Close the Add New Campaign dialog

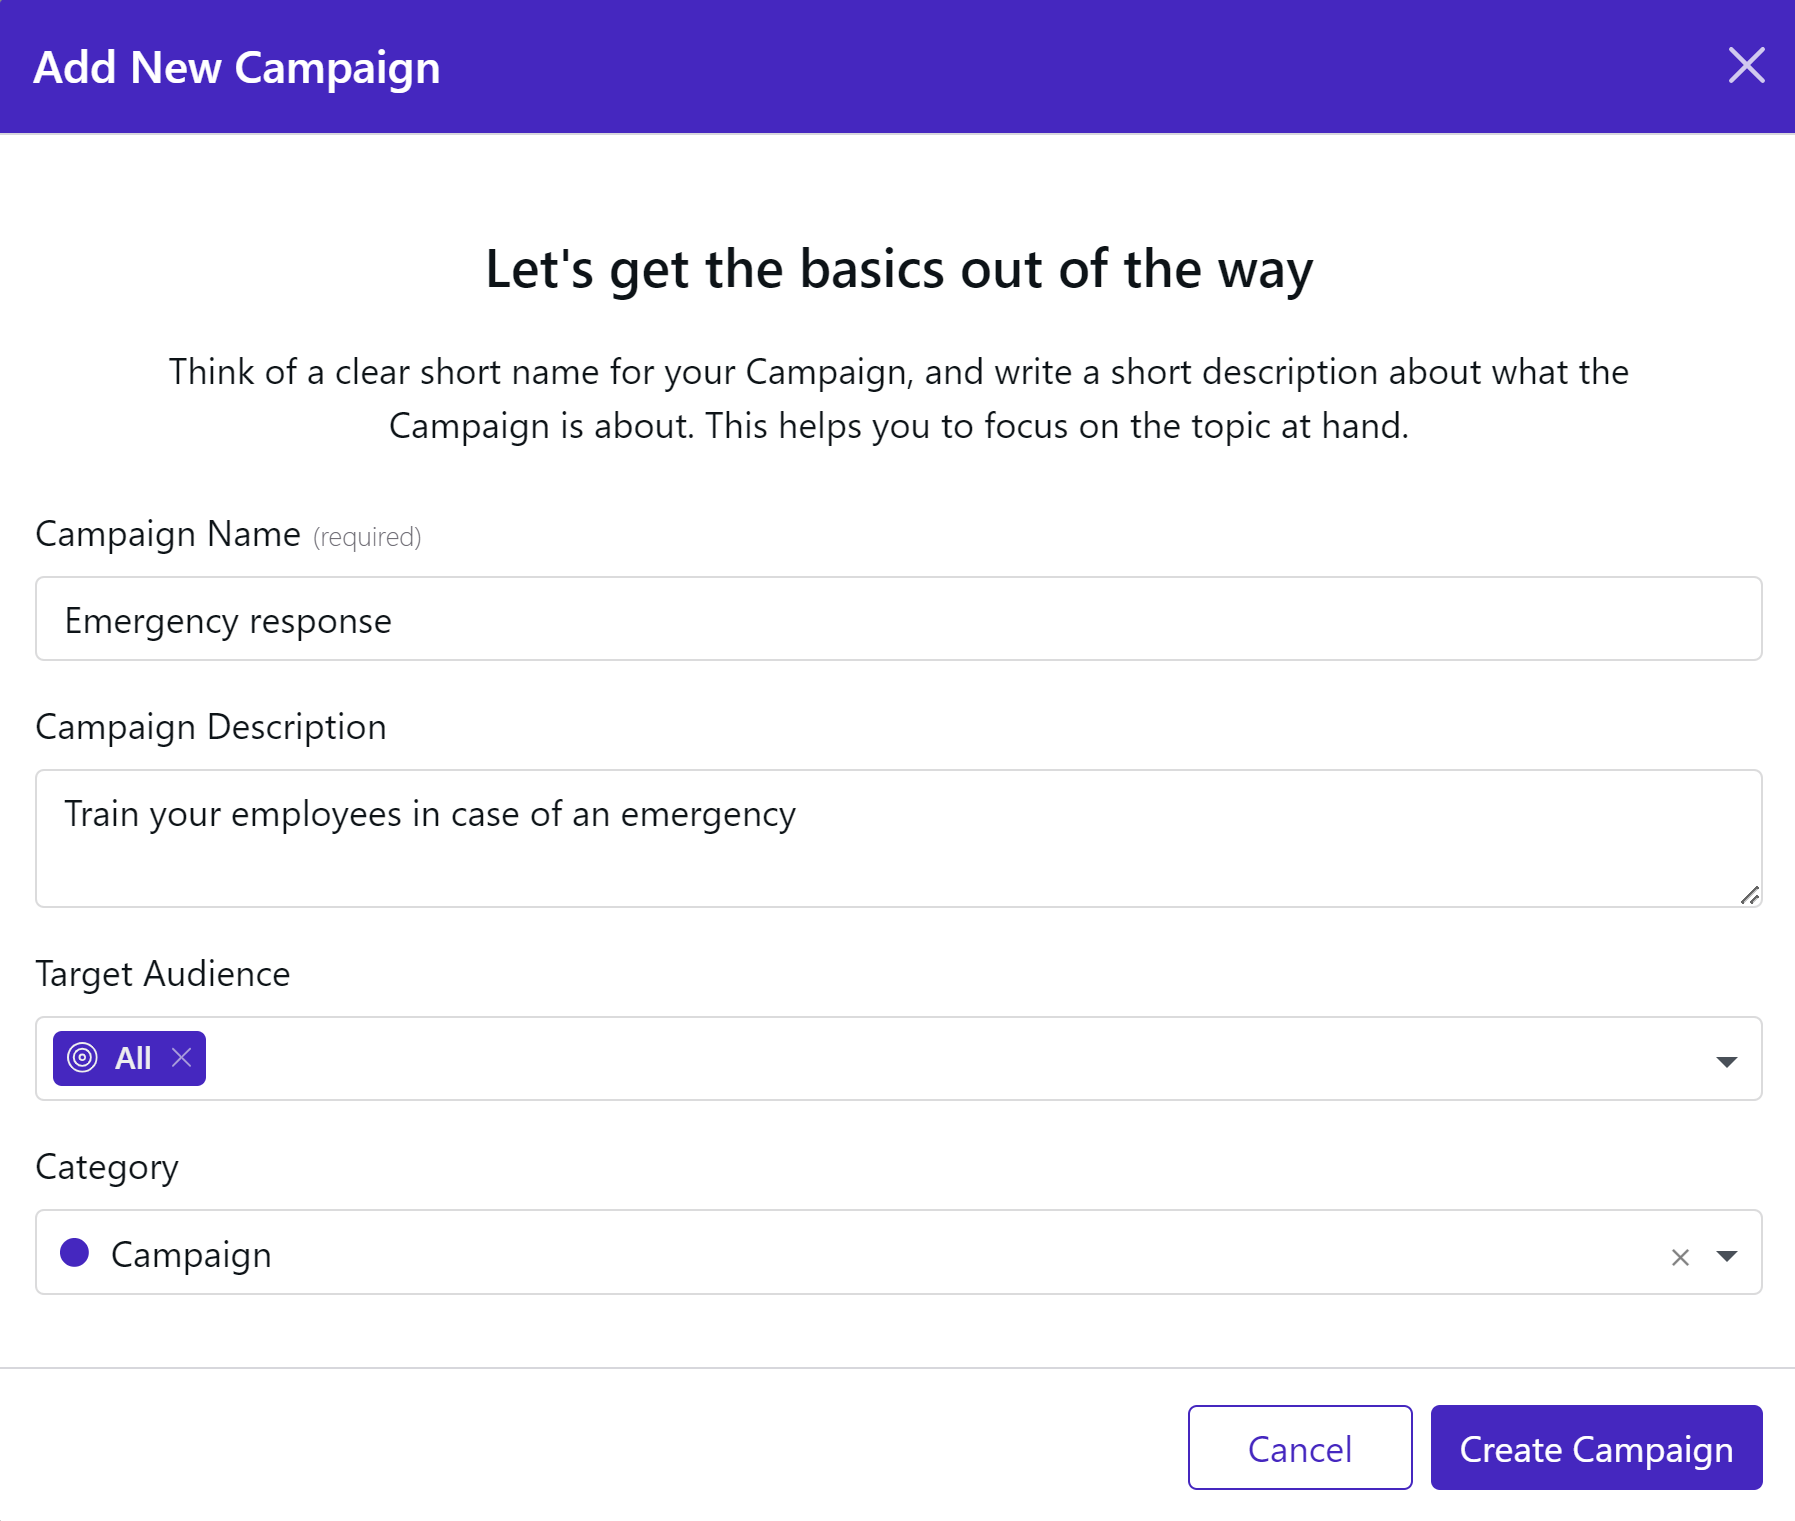pyautogui.click(x=1746, y=66)
